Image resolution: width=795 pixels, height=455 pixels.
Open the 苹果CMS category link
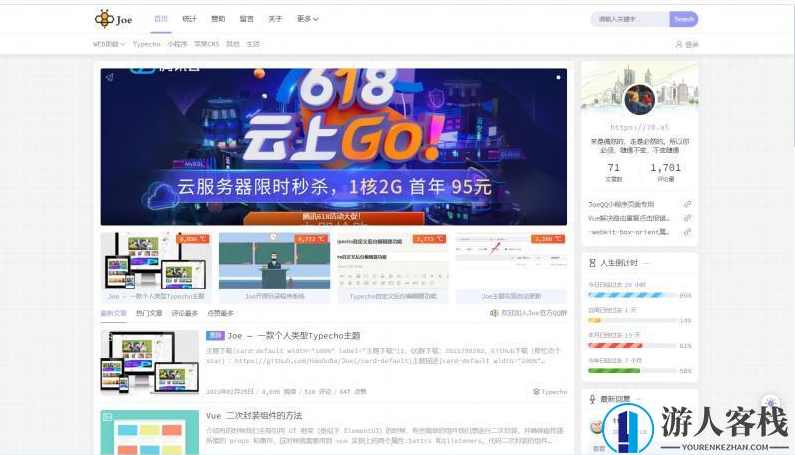tap(207, 44)
